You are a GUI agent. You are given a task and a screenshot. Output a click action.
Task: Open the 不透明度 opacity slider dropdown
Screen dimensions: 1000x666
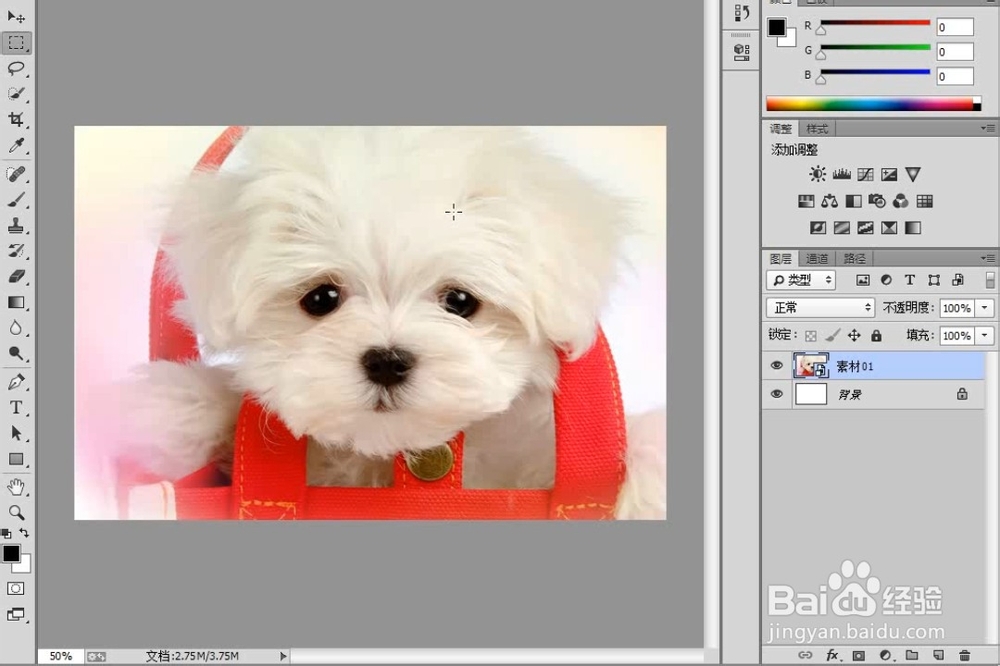click(985, 308)
